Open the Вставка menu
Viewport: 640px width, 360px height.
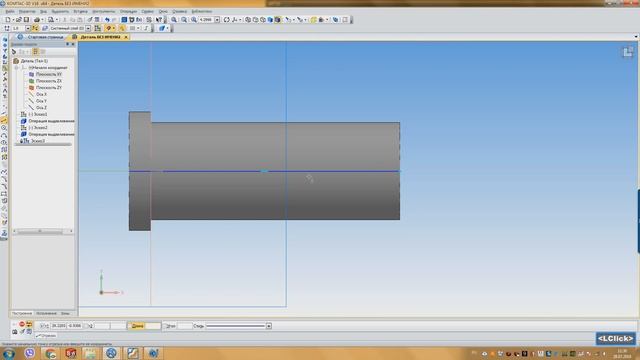80,11
